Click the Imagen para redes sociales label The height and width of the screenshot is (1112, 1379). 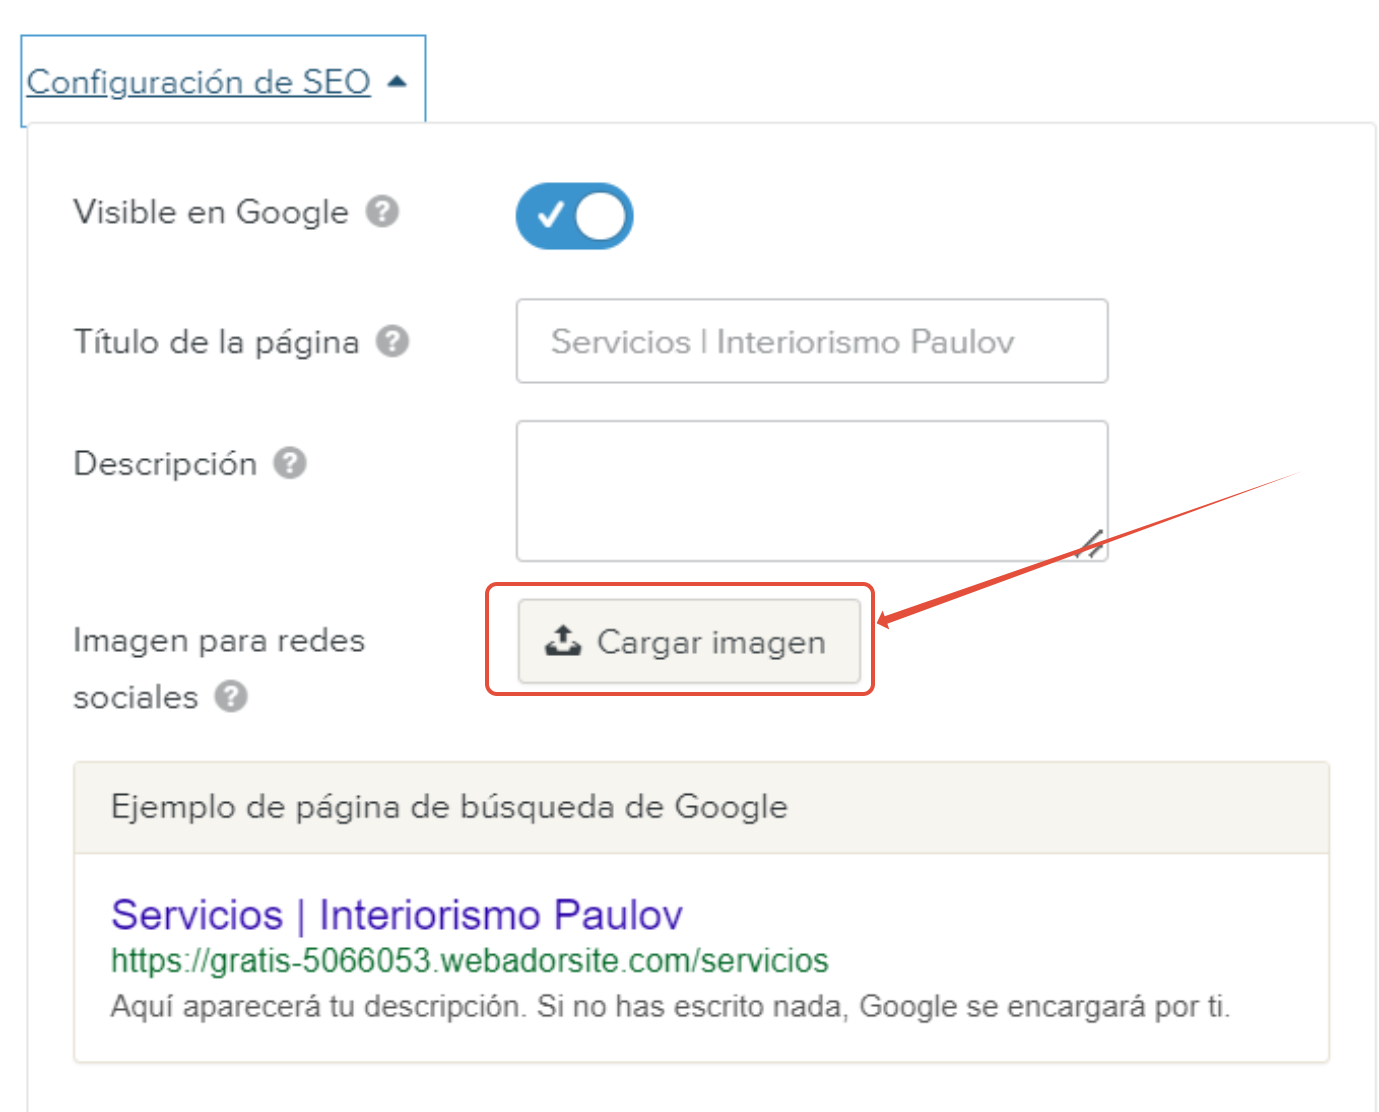point(219,668)
